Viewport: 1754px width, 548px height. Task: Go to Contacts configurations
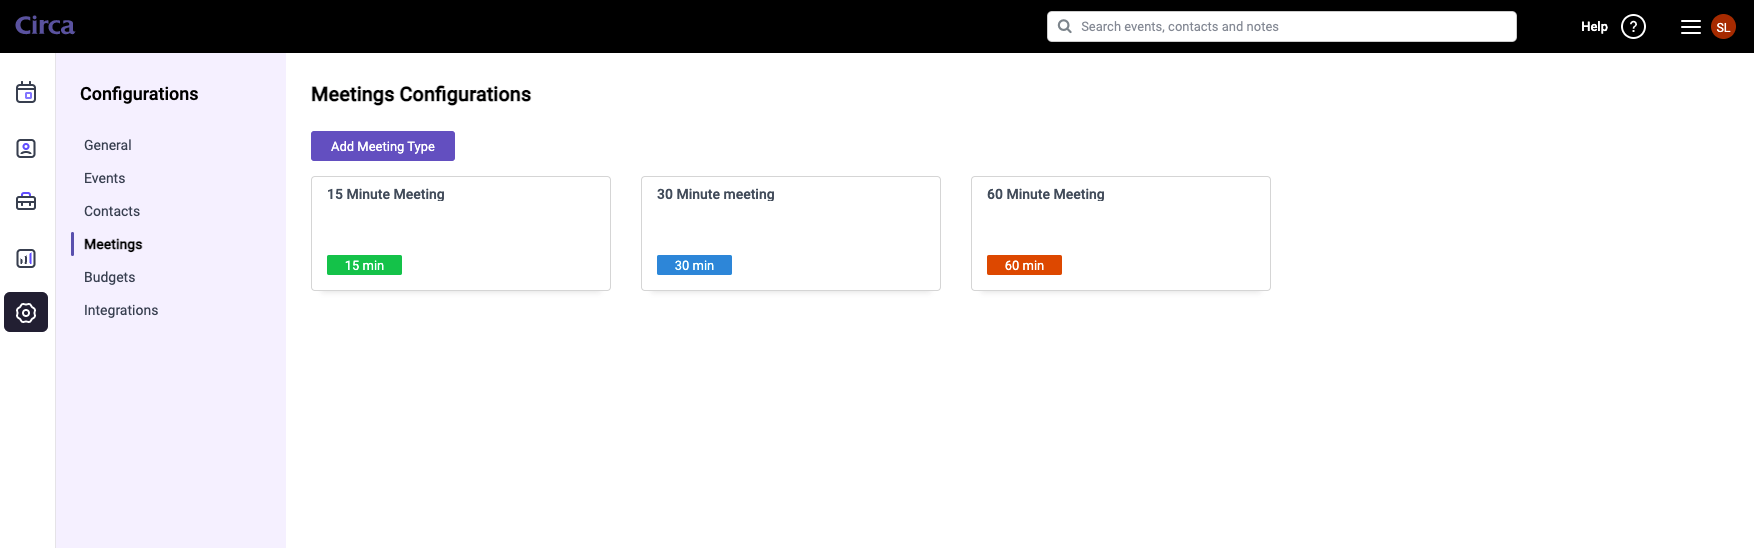pos(112,211)
